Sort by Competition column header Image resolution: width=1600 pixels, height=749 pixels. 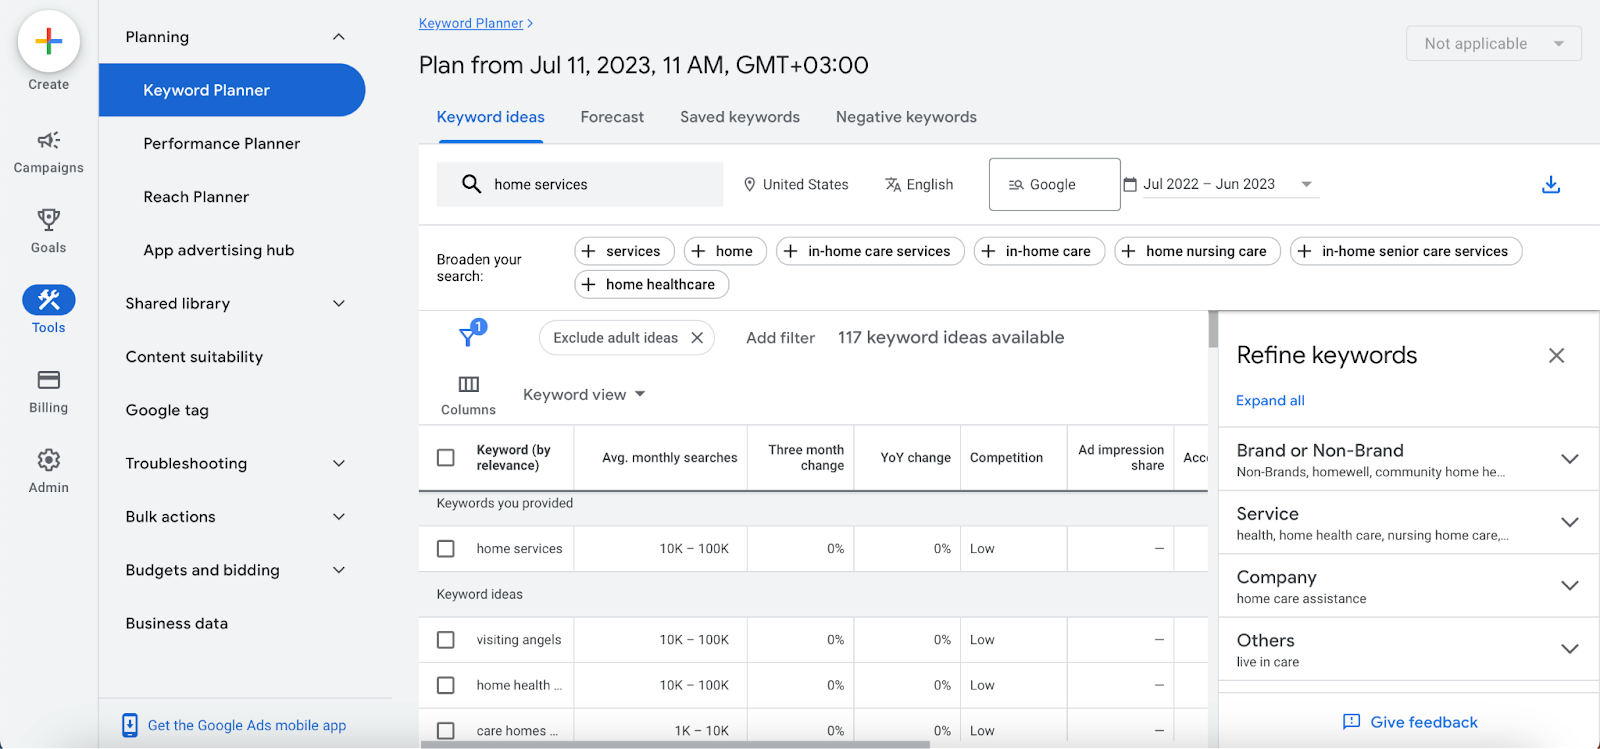pyautogui.click(x=1006, y=458)
